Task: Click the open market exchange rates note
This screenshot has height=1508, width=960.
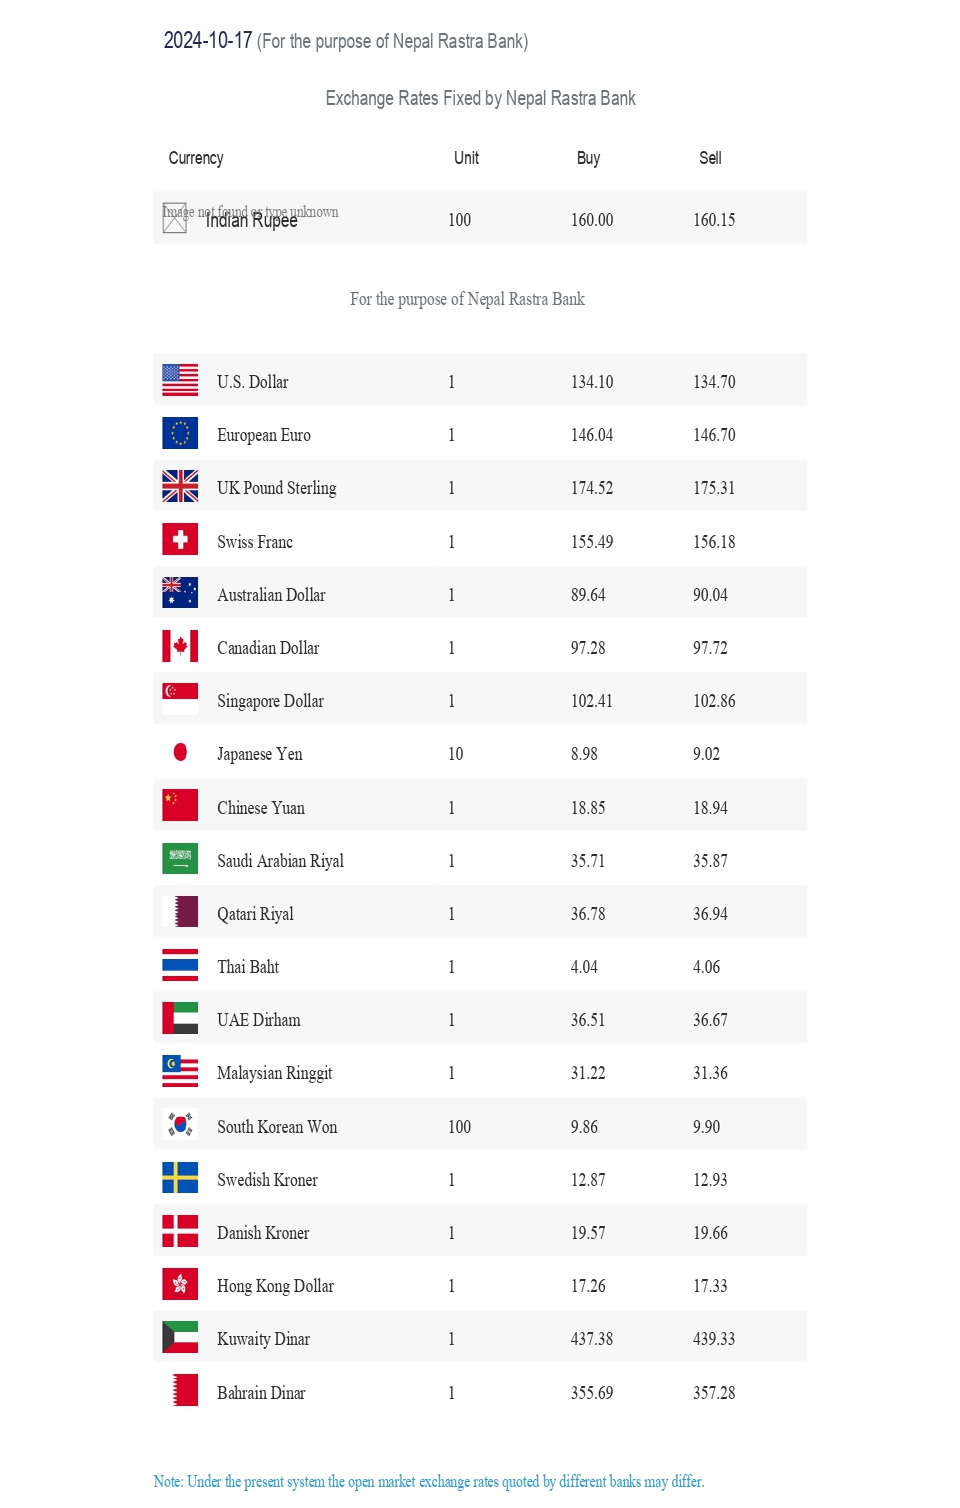Action: (429, 1481)
